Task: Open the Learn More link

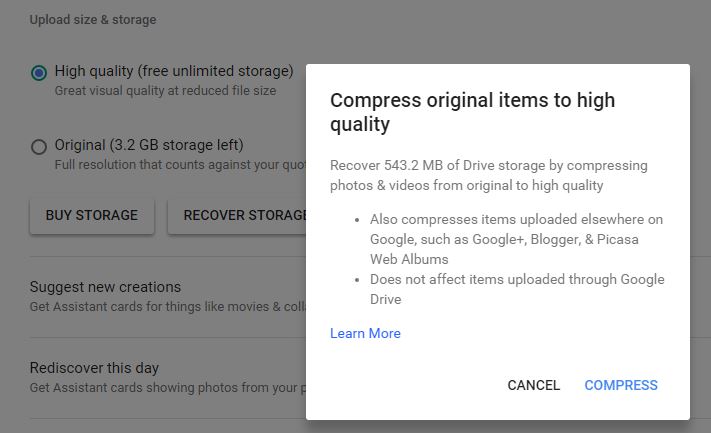Action: (x=365, y=333)
